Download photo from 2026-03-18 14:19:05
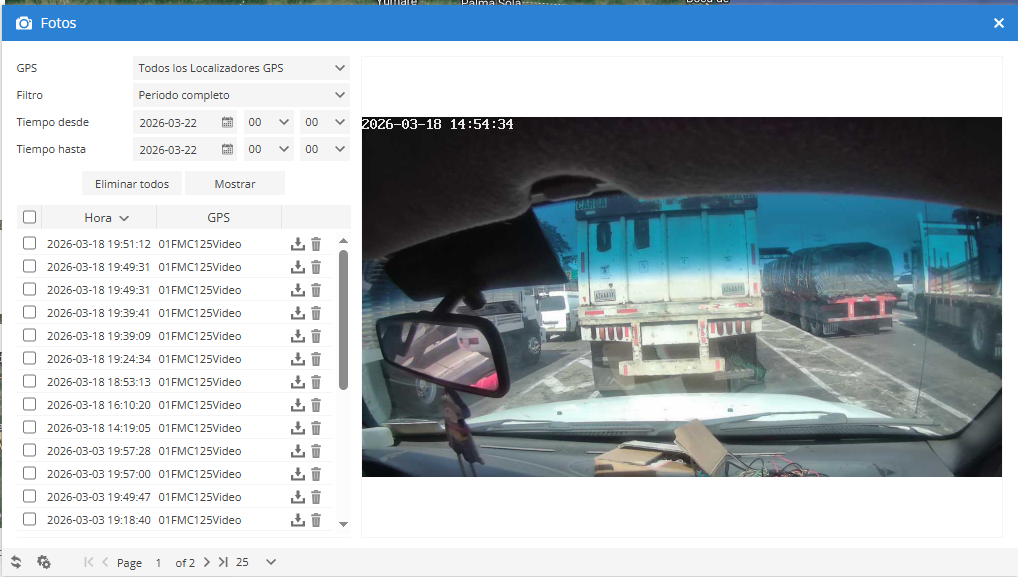1023x577 pixels. (x=298, y=428)
